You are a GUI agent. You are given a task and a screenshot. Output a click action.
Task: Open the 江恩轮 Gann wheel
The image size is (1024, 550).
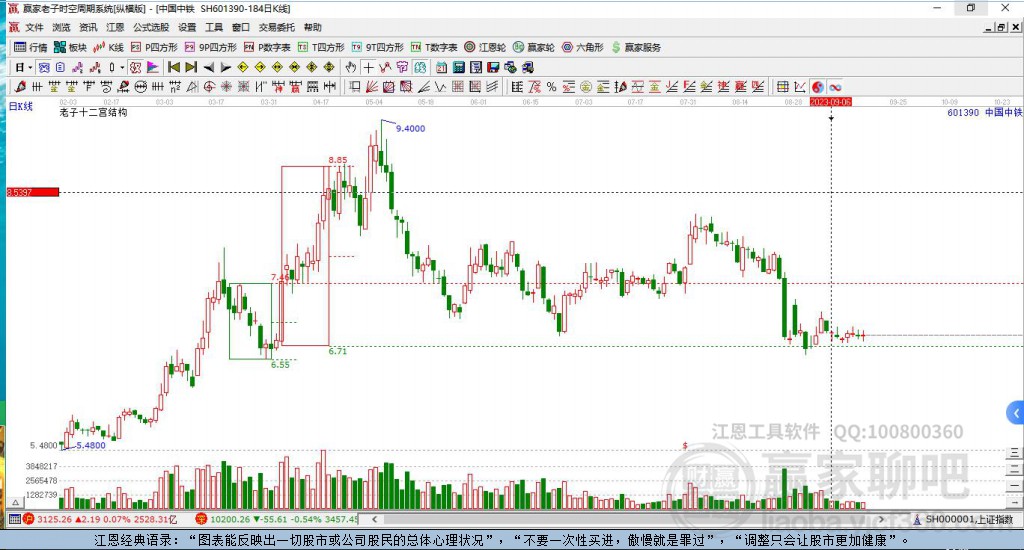click(x=485, y=47)
